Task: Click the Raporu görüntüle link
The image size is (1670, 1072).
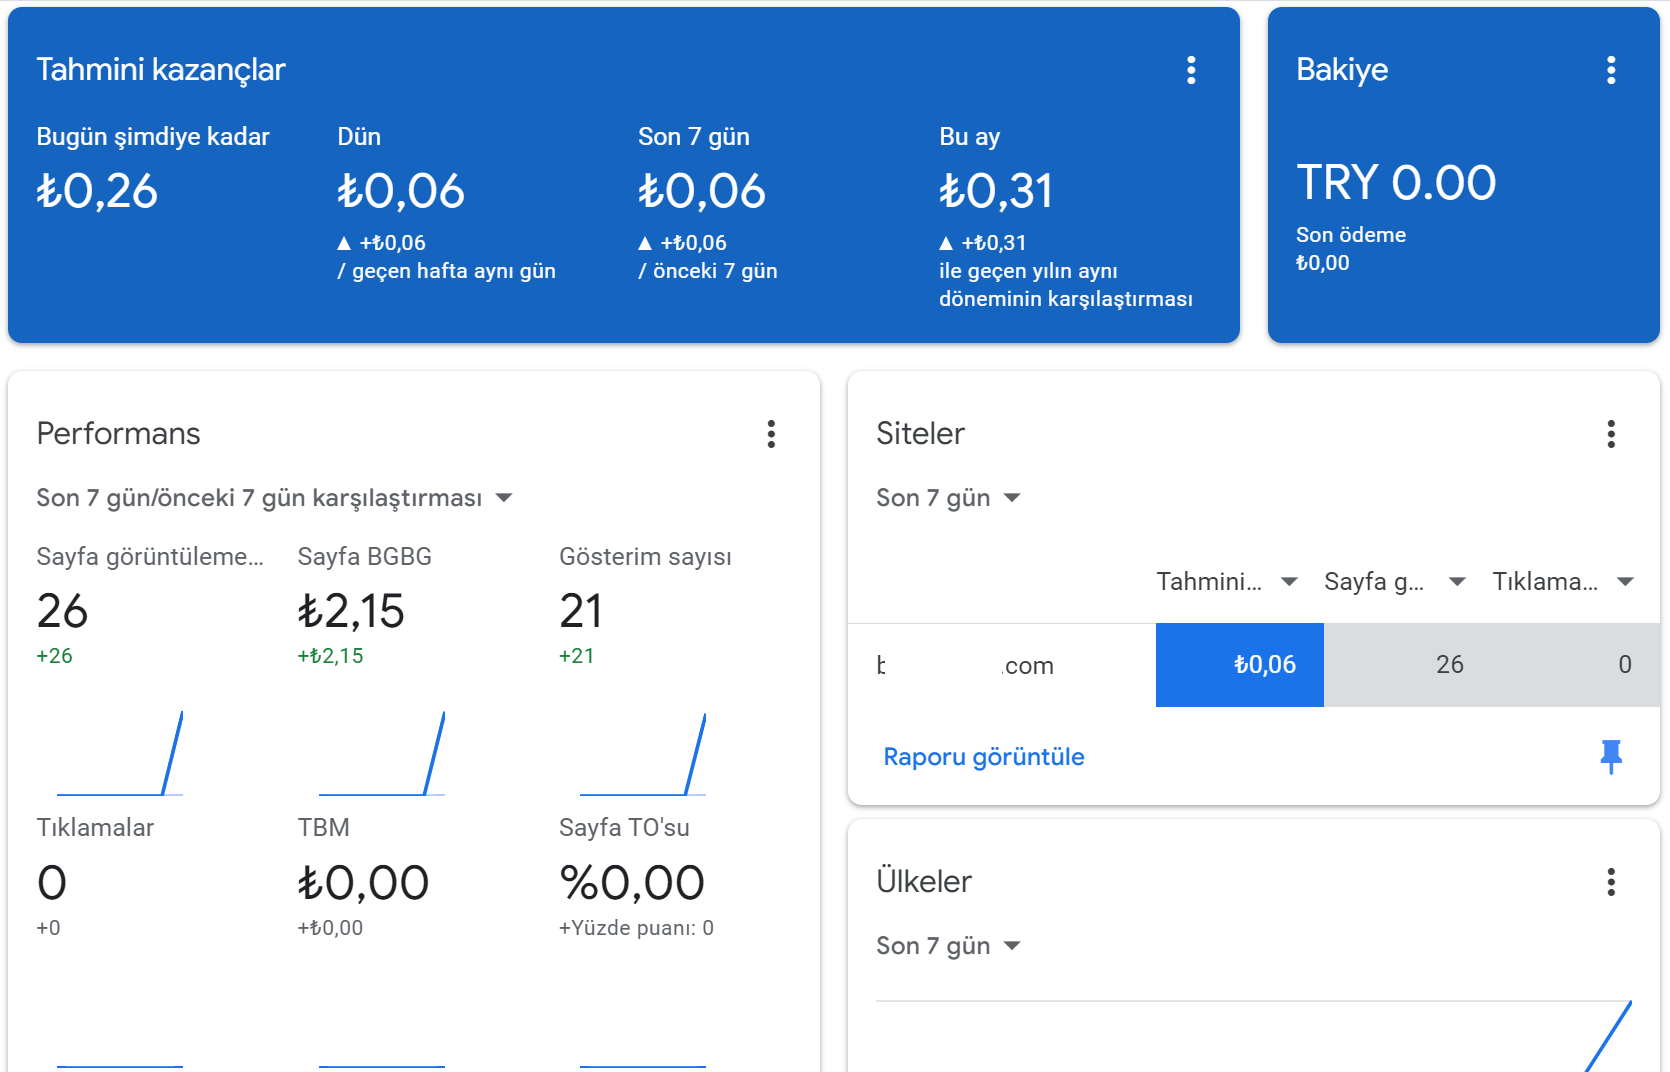Action: coord(984,757)
